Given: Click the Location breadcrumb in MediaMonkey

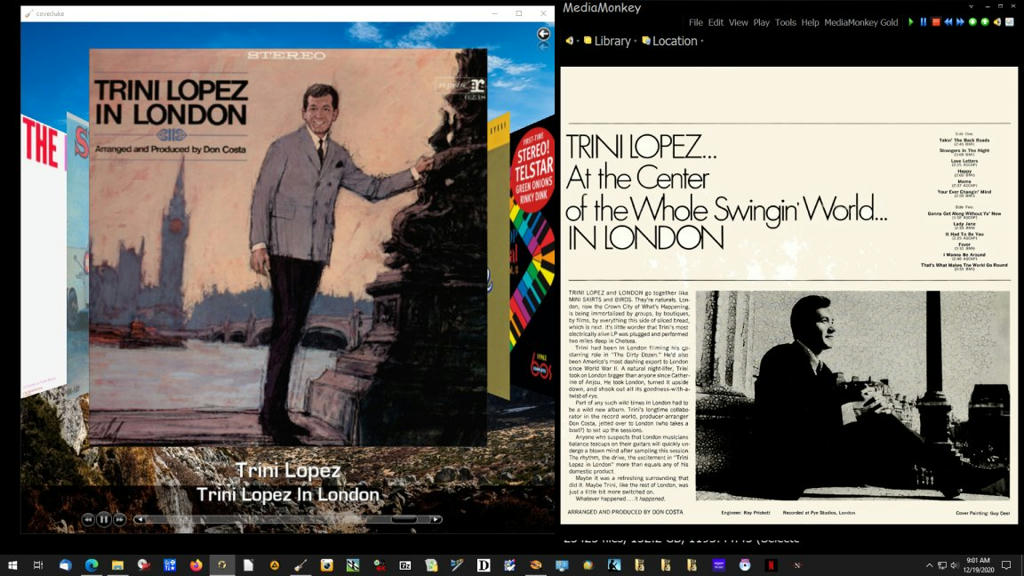Looking at the screenshot, I should (x=675, y=40).
